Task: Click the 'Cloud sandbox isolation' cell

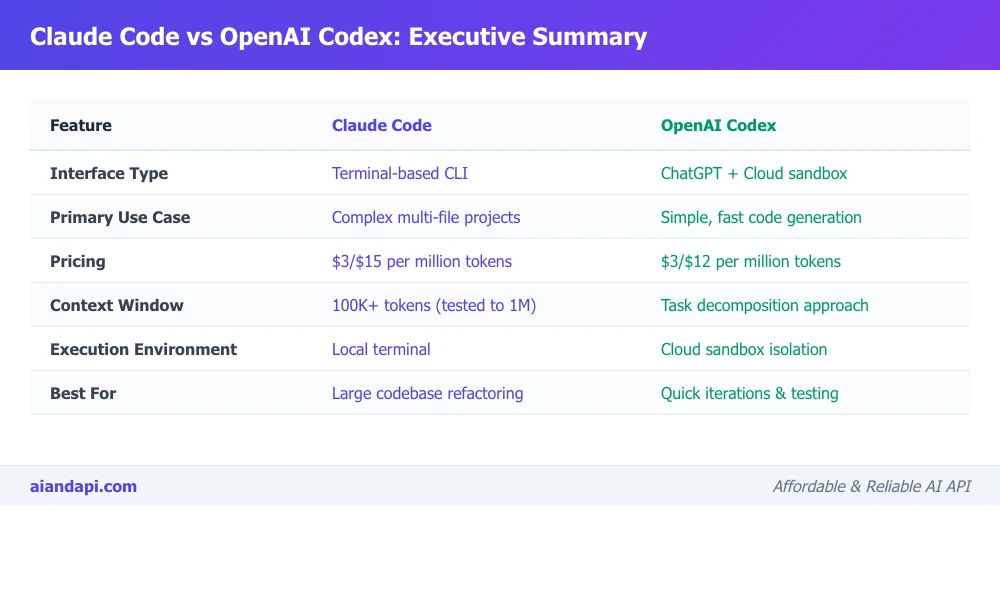Action: (x=744, y=349)
